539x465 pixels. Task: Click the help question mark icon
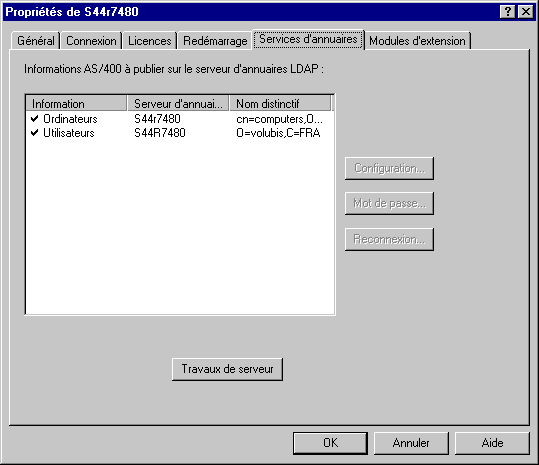click(508, 12)
